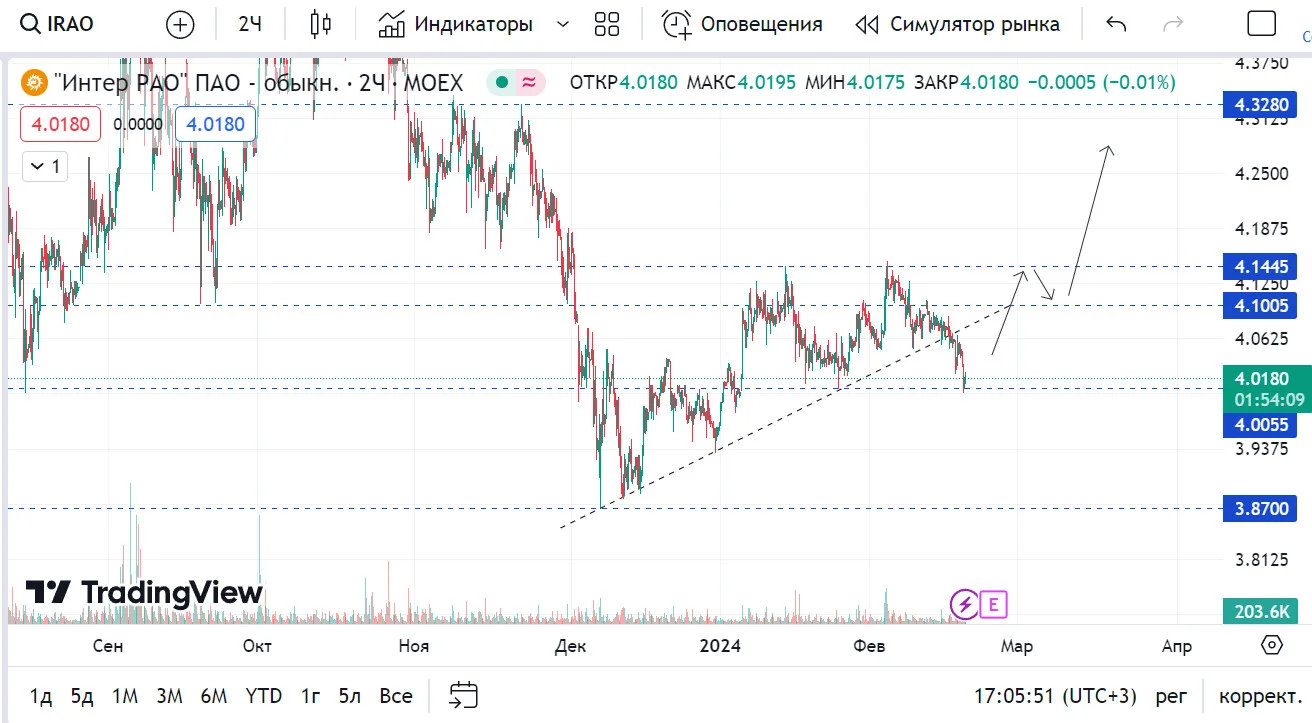The height and width of the screenshot is (723, 1312).
Task: Create an alert via Оповещения
Action: click(742, 24)
